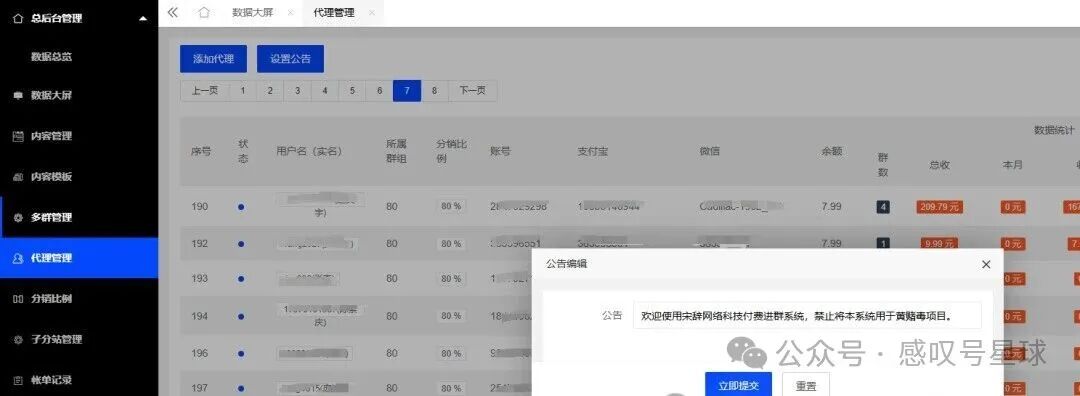Go to page 8
This screenshot has width=1080, height=396.
point(435,91)
